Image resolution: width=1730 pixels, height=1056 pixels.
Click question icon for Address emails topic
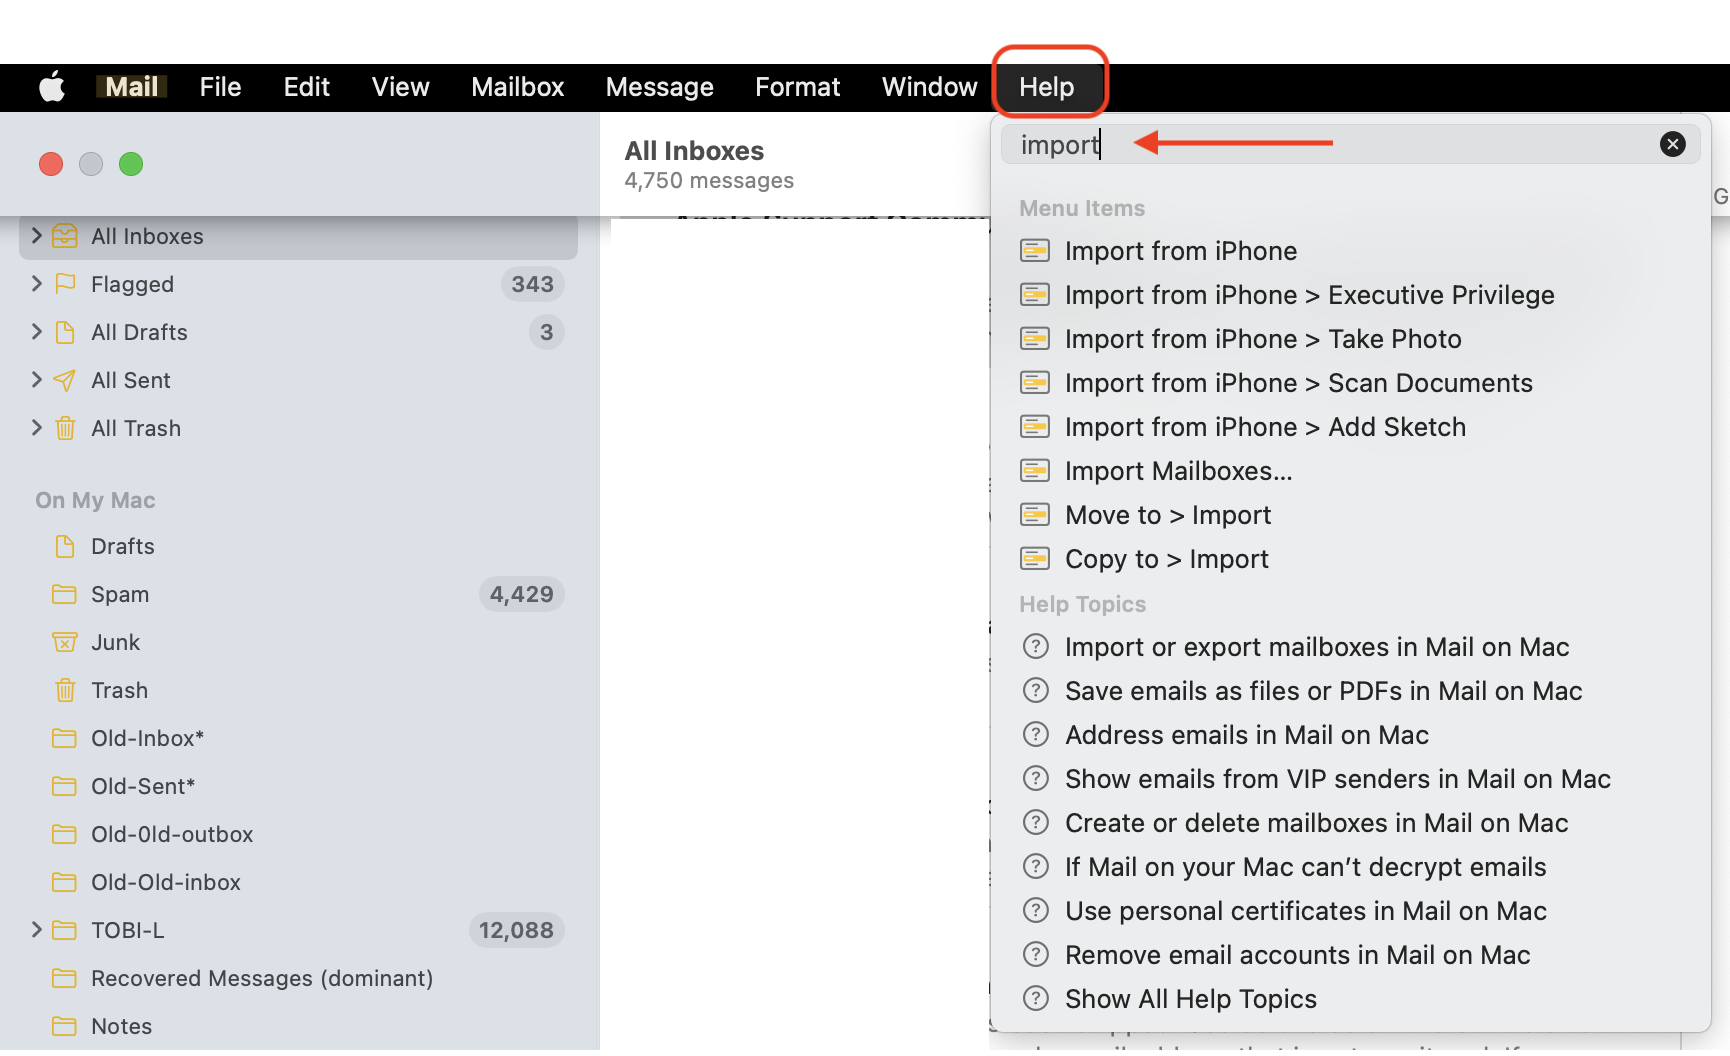pos(1036,734)
